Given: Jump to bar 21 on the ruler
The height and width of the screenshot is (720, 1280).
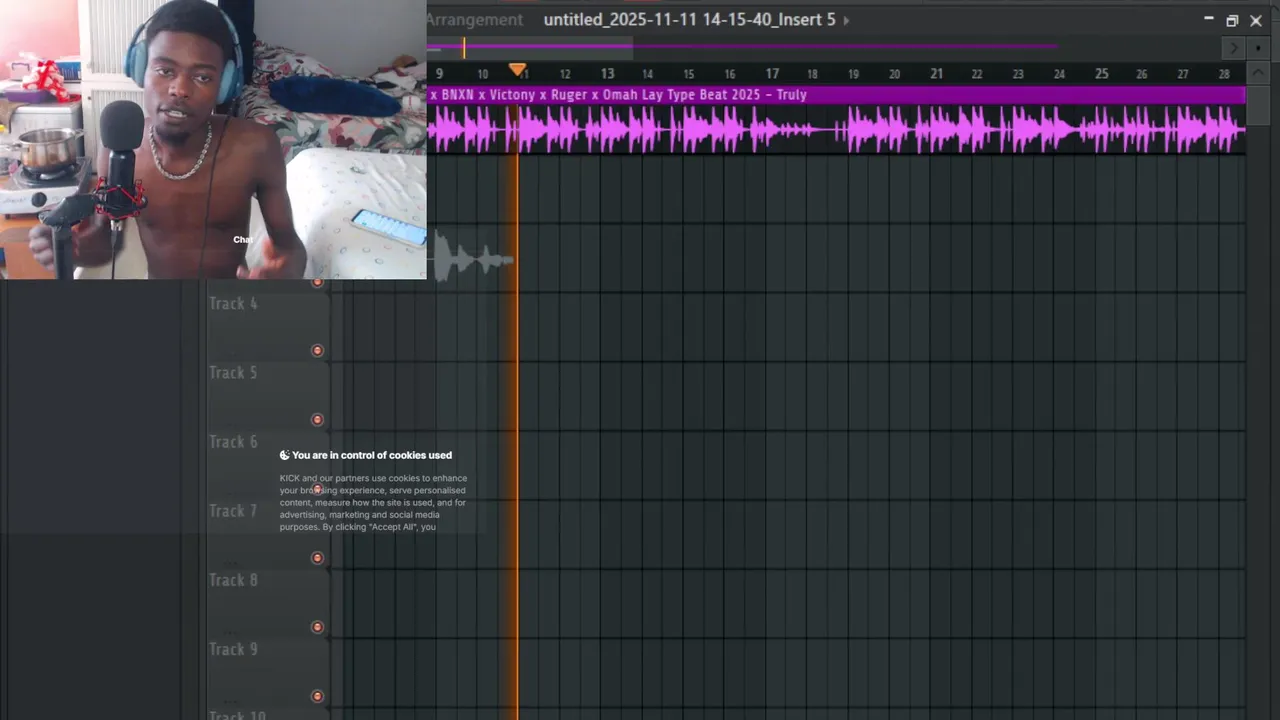Looking at the screenshot, I should pyautogui.click(x=936, y=74).
